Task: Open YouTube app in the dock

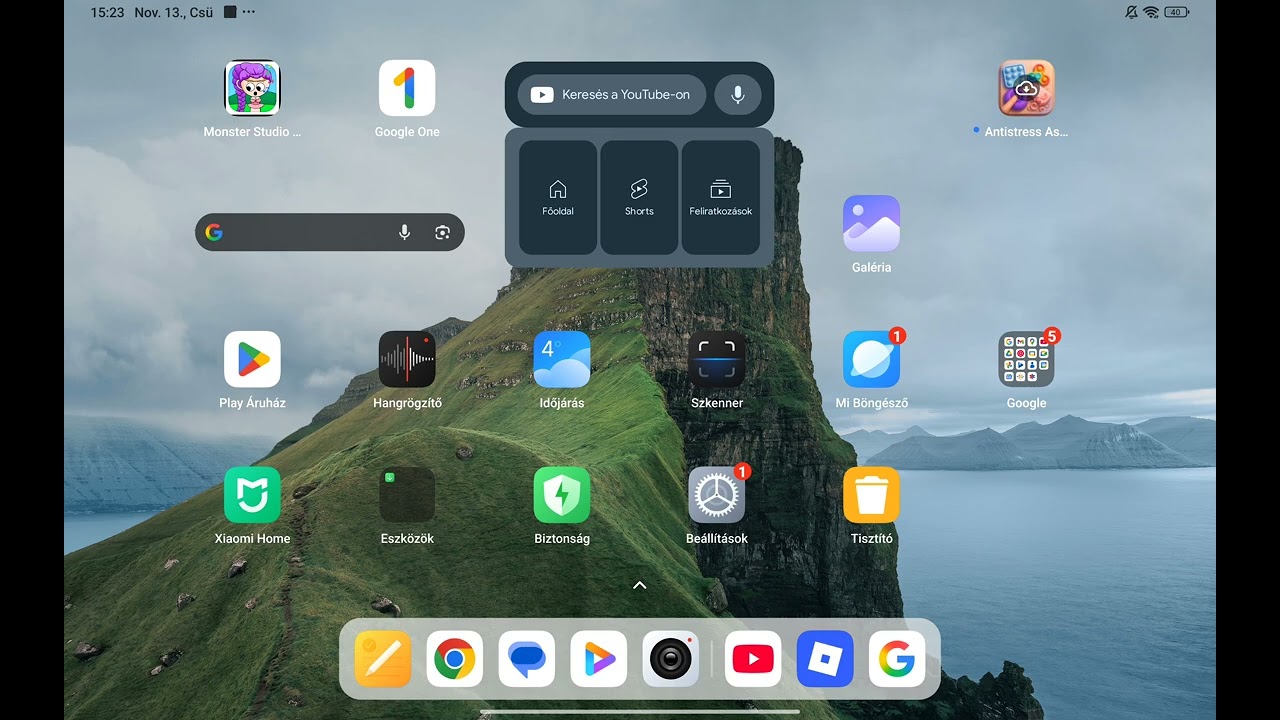Action: coord(753,659)
